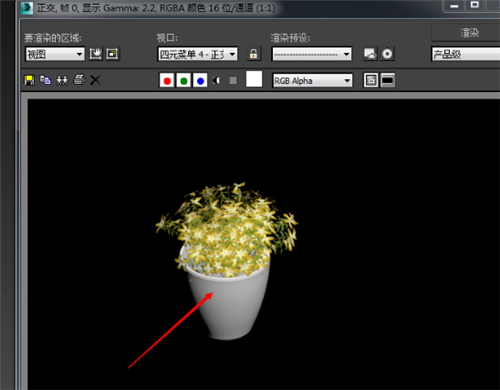
Task: Toggle the green channel display
Action: pyautogui.click(x=184, y=81)
